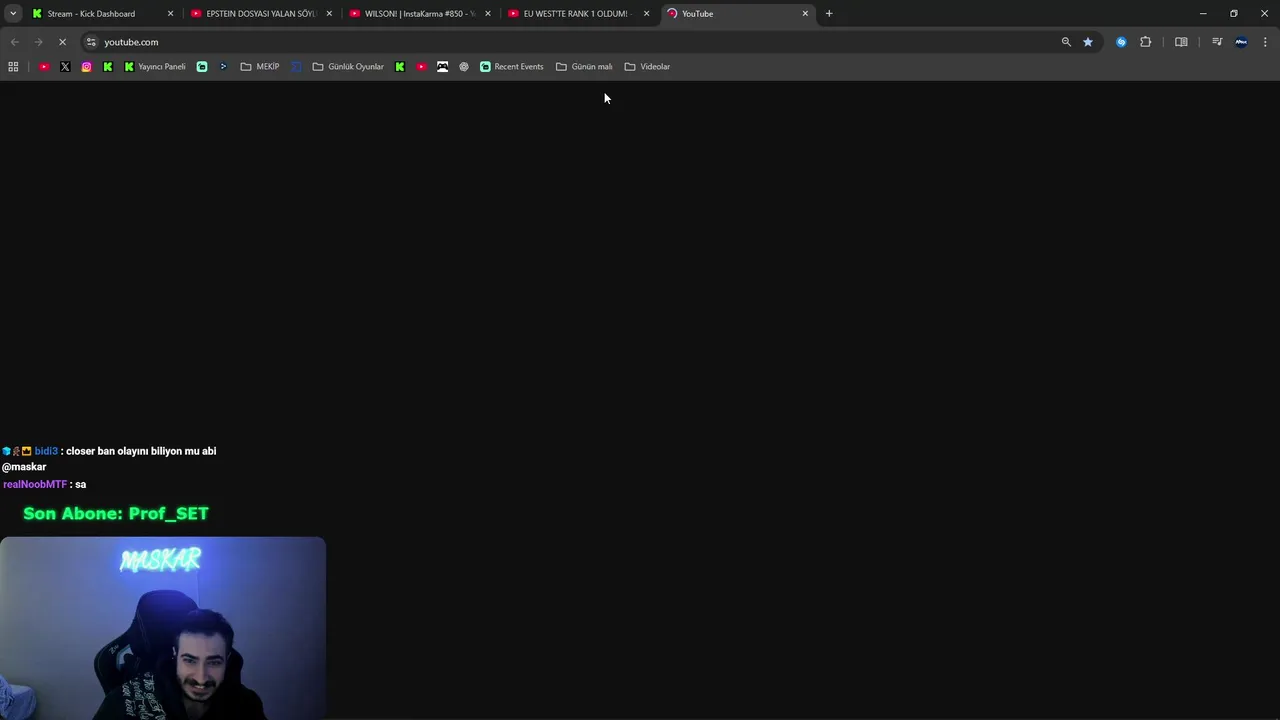This screenshot has width=1280, height=720.
Task: Open the ChatGPT bookmark icon
Action: 464,67
